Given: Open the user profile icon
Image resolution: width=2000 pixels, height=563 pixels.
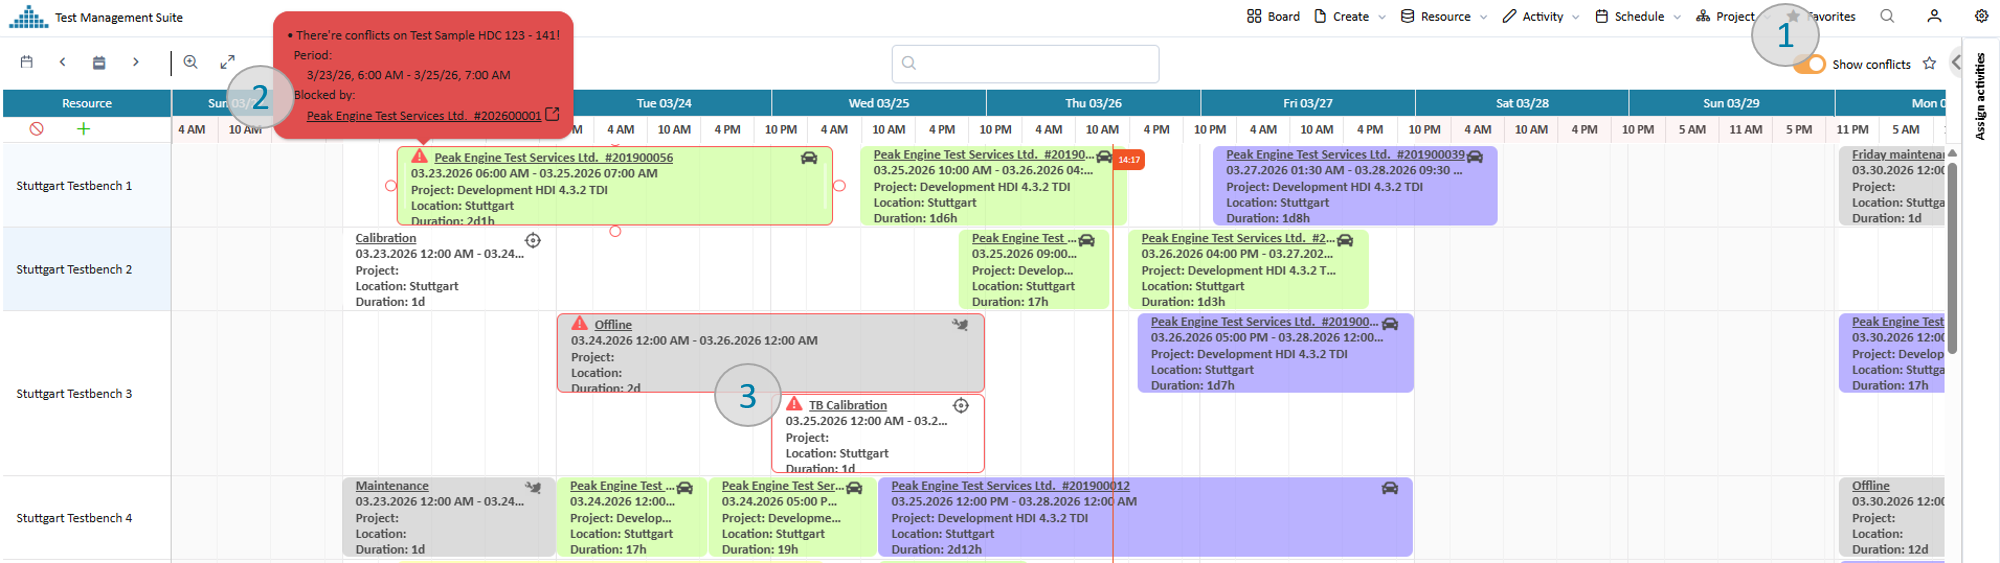Looking at the screenshot, I should tap(1934, 16).
